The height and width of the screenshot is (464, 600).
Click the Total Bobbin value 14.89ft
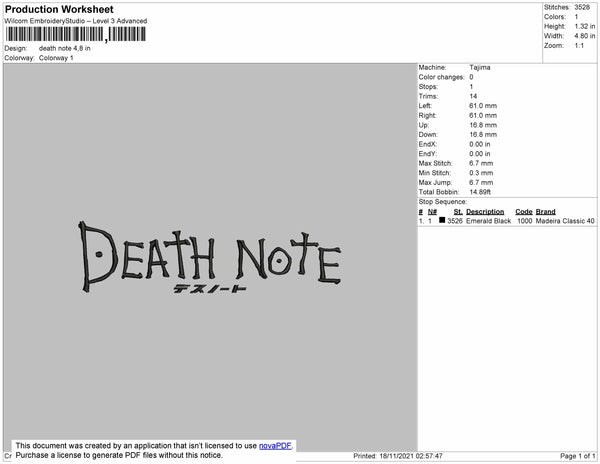pyautogui.click(x=480, y=192)
